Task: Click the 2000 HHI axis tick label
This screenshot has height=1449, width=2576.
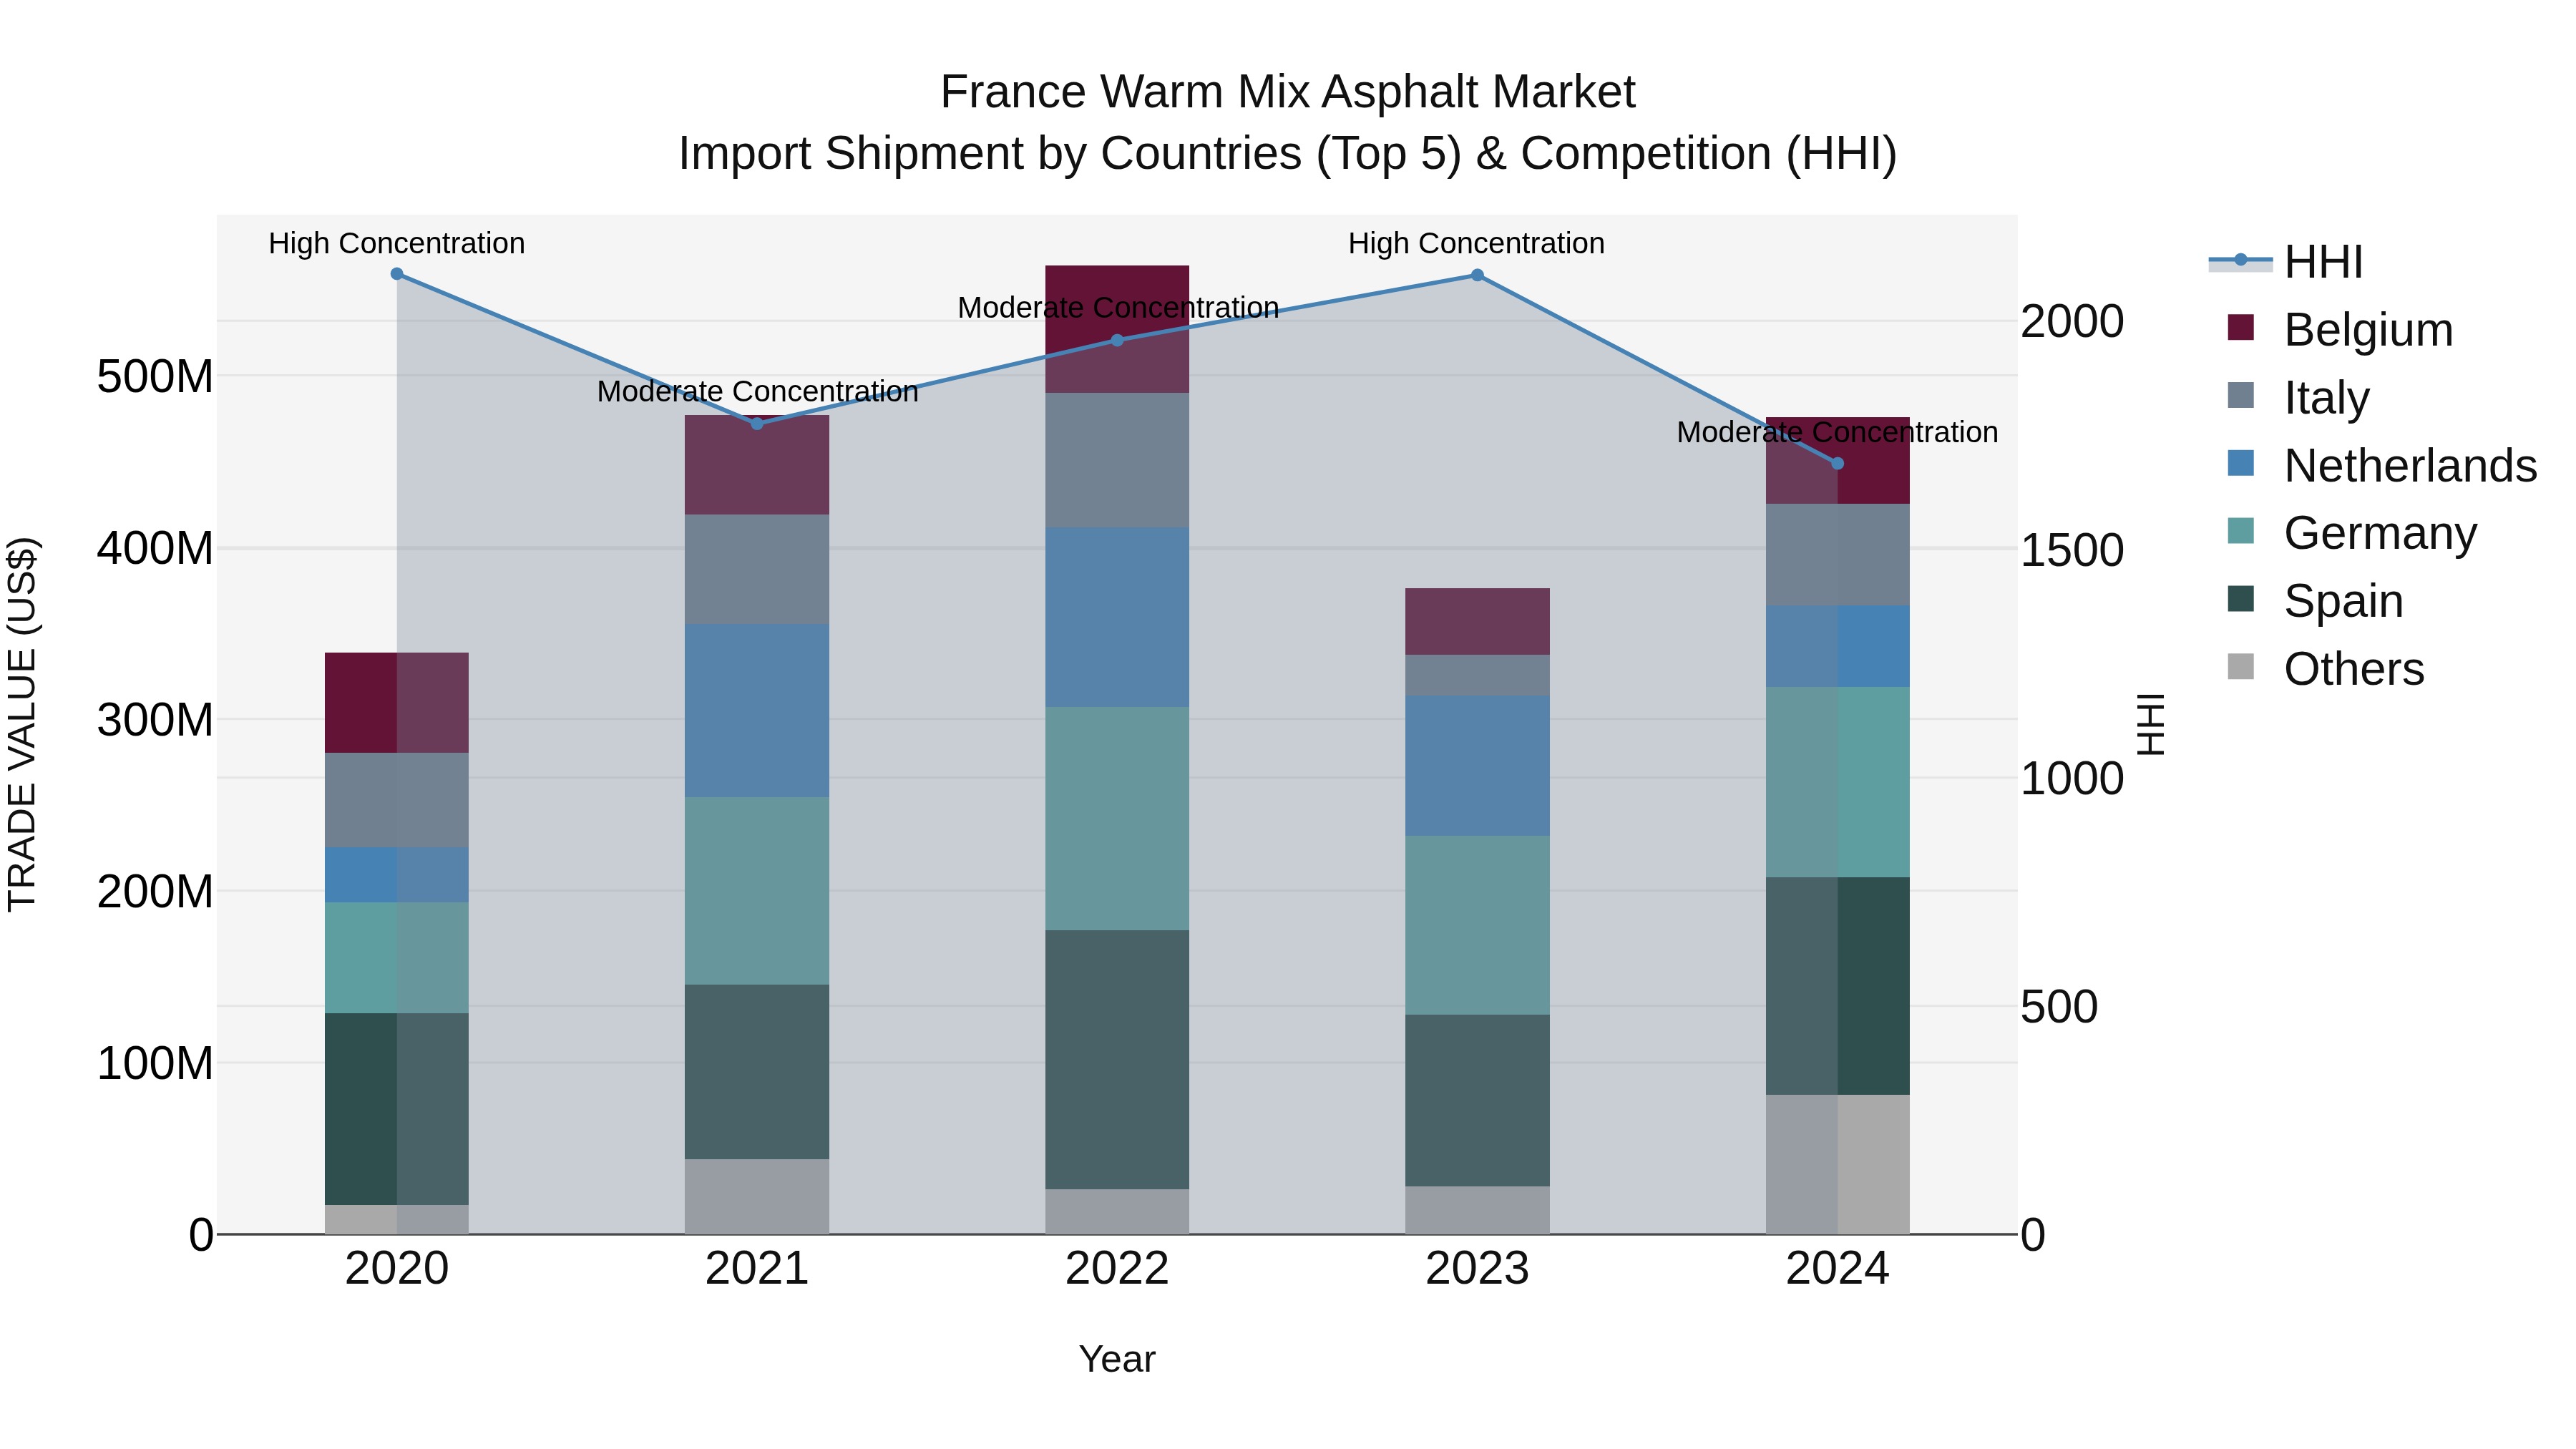Action: point(2072,321)
